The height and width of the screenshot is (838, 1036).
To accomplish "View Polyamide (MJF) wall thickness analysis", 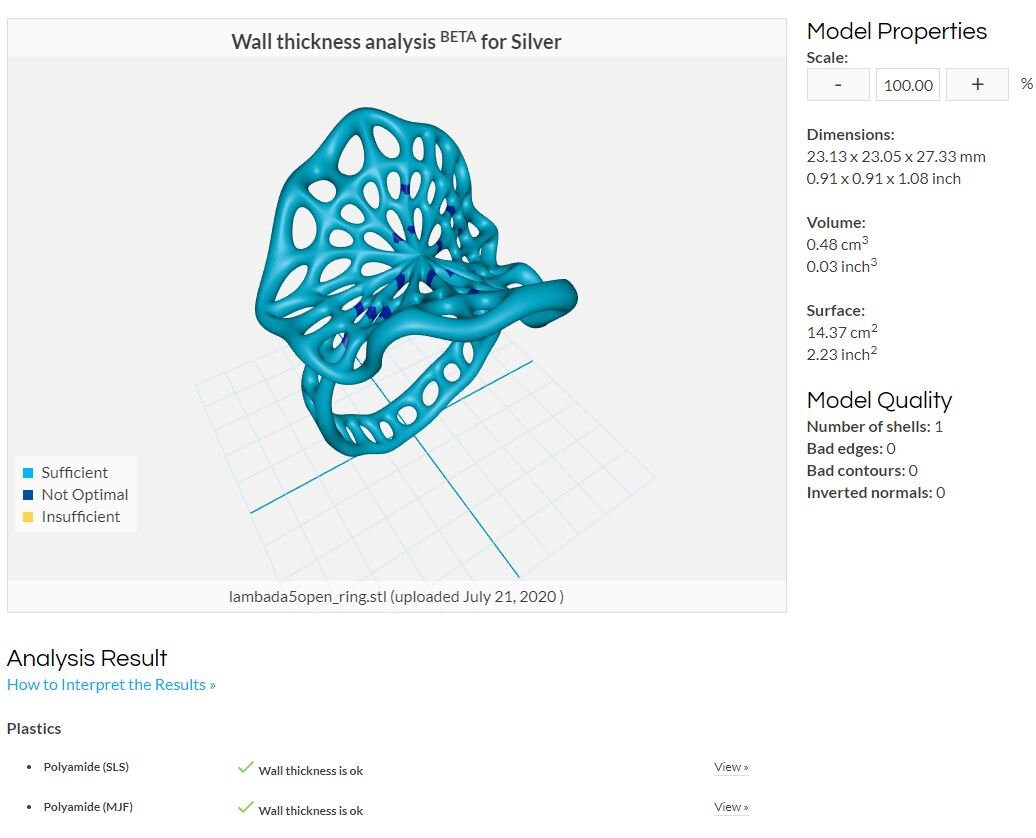I will (x=731, y=807).
